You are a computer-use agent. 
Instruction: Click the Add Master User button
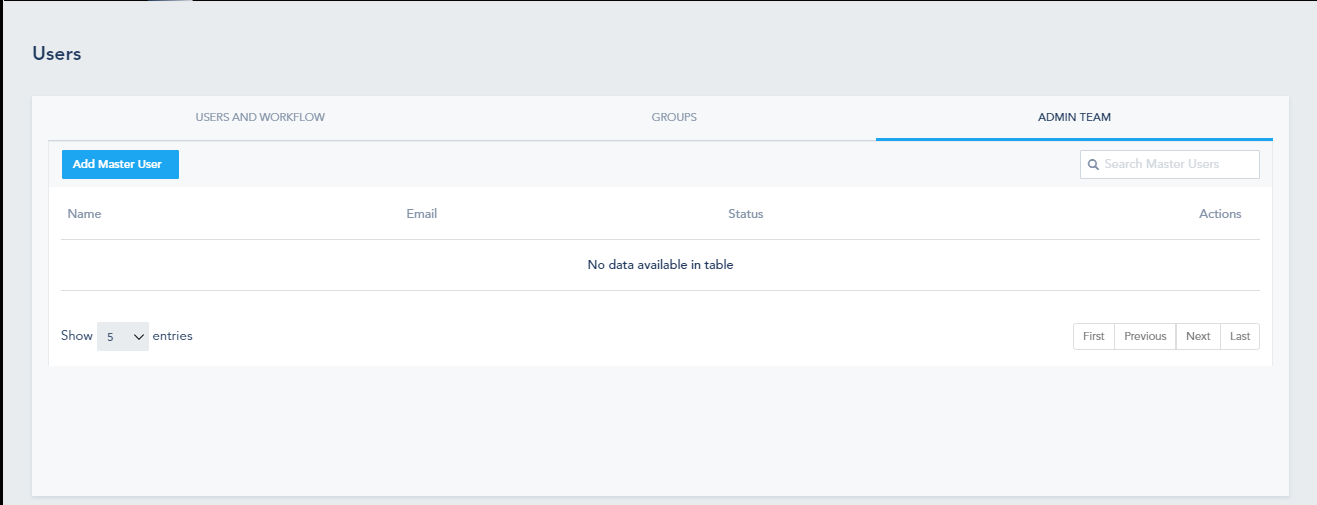click(120, 164)
